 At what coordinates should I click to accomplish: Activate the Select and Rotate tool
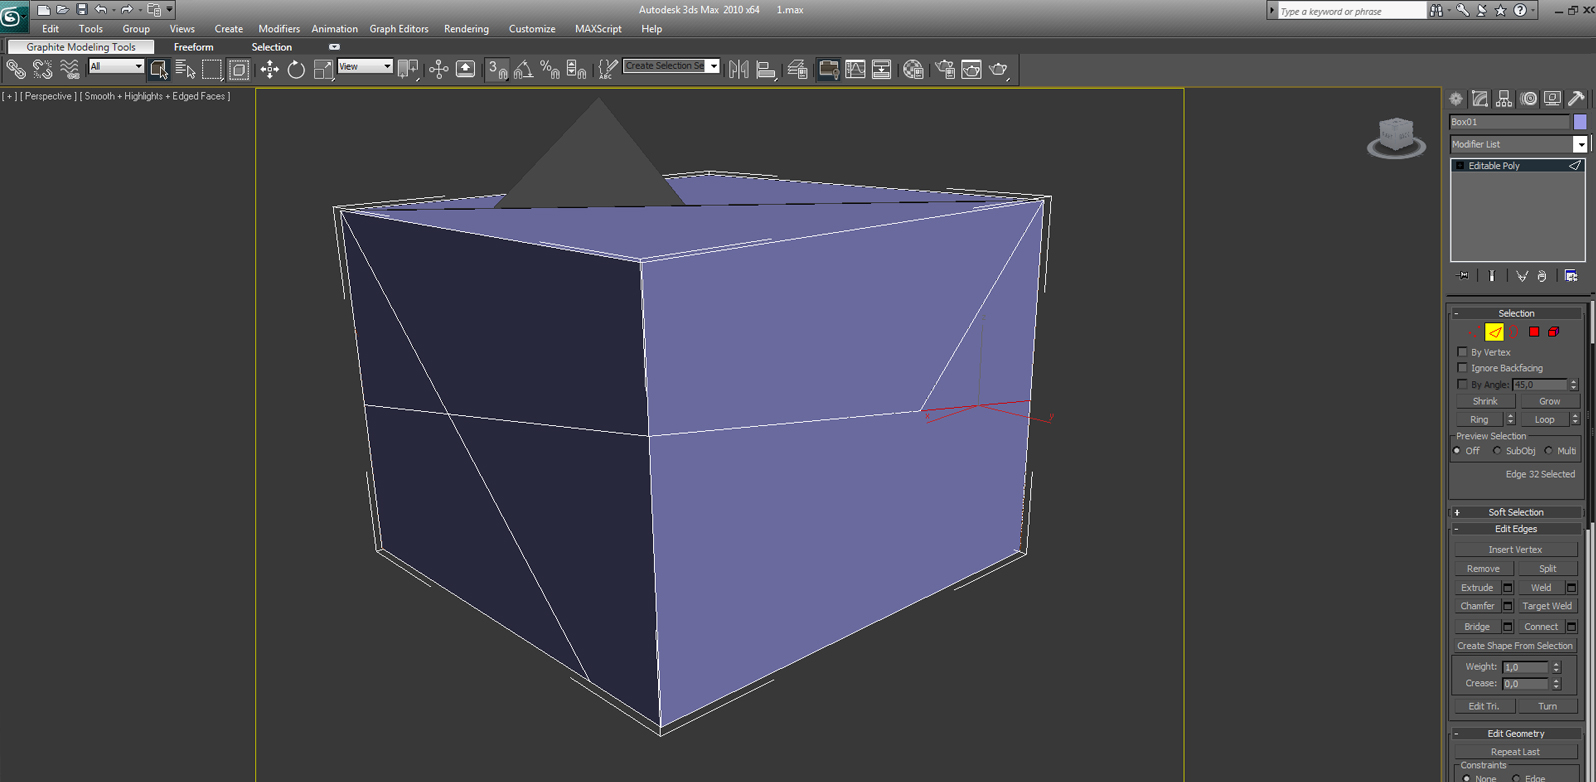point(296,69)
